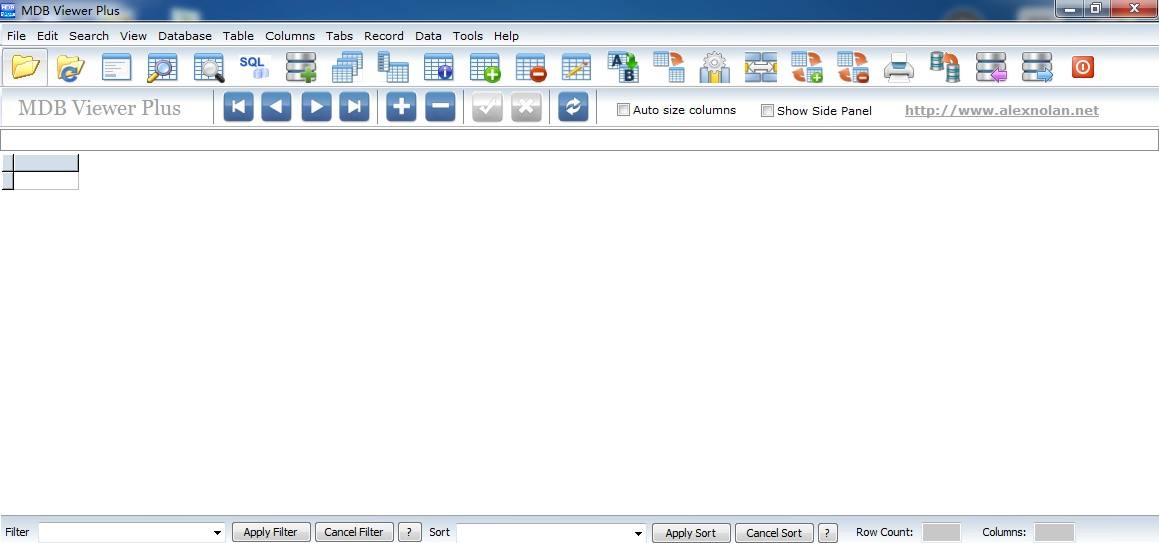This screenshot has height=543, width=1159.
Task: Click the yellow open folder icon
Action: click(25, 67)
